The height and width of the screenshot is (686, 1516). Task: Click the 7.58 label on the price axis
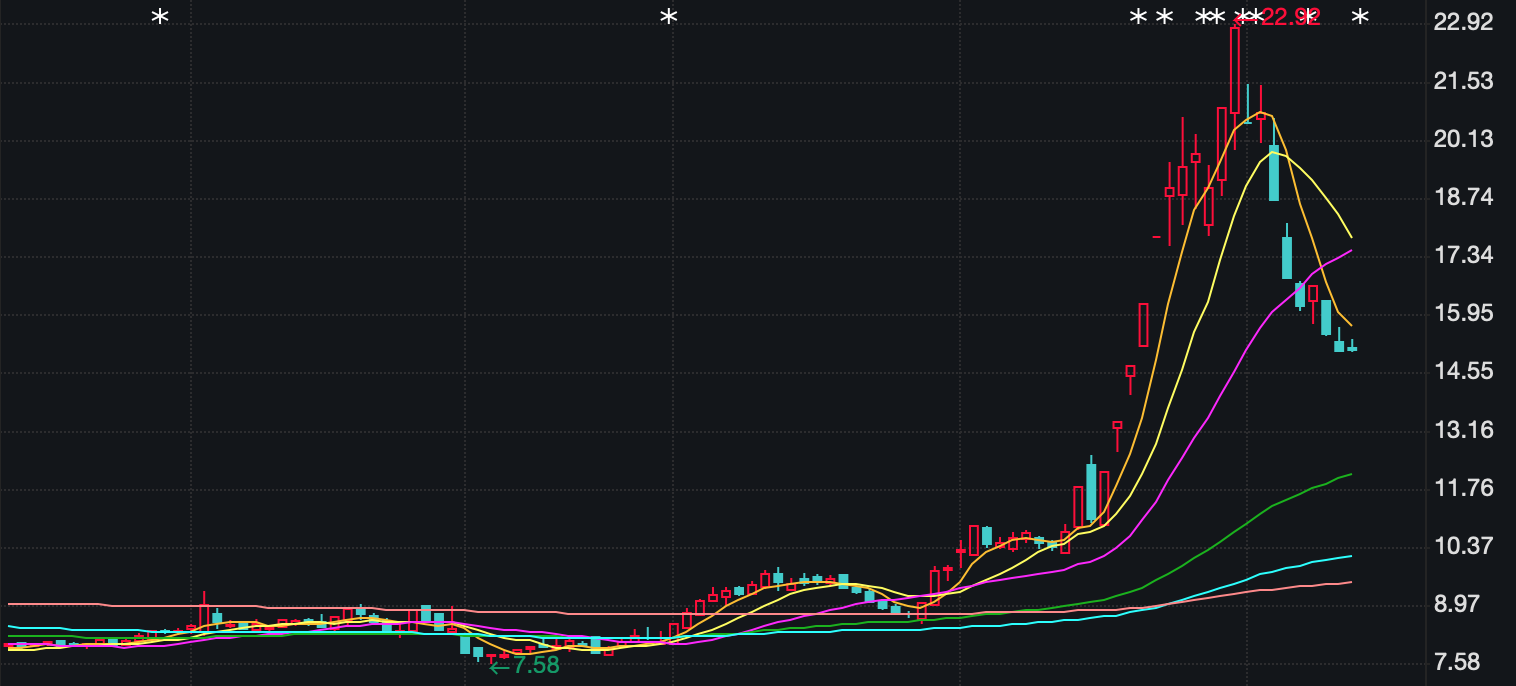point(1462,662)
